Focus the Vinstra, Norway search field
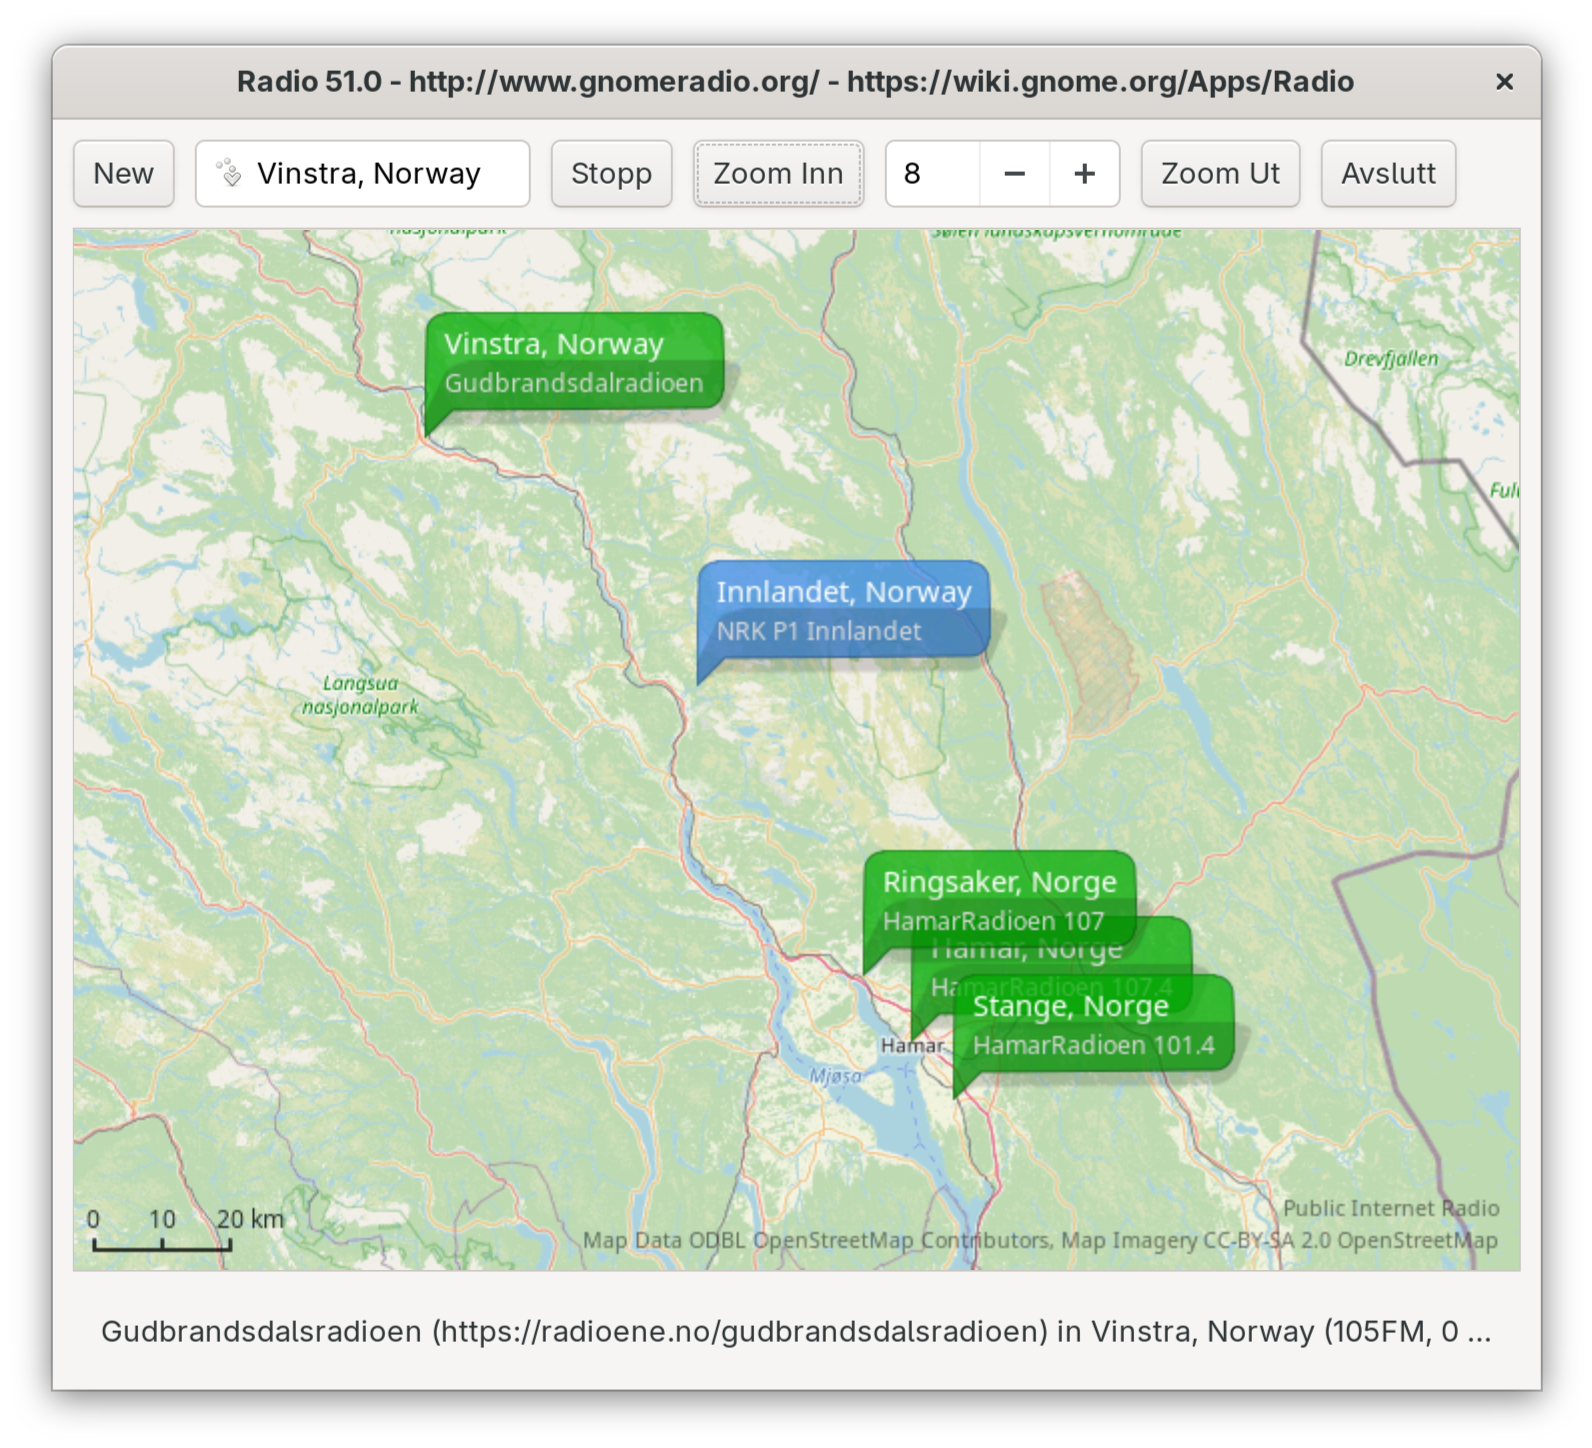1592x1448 pixels. (x=362, y=174)
